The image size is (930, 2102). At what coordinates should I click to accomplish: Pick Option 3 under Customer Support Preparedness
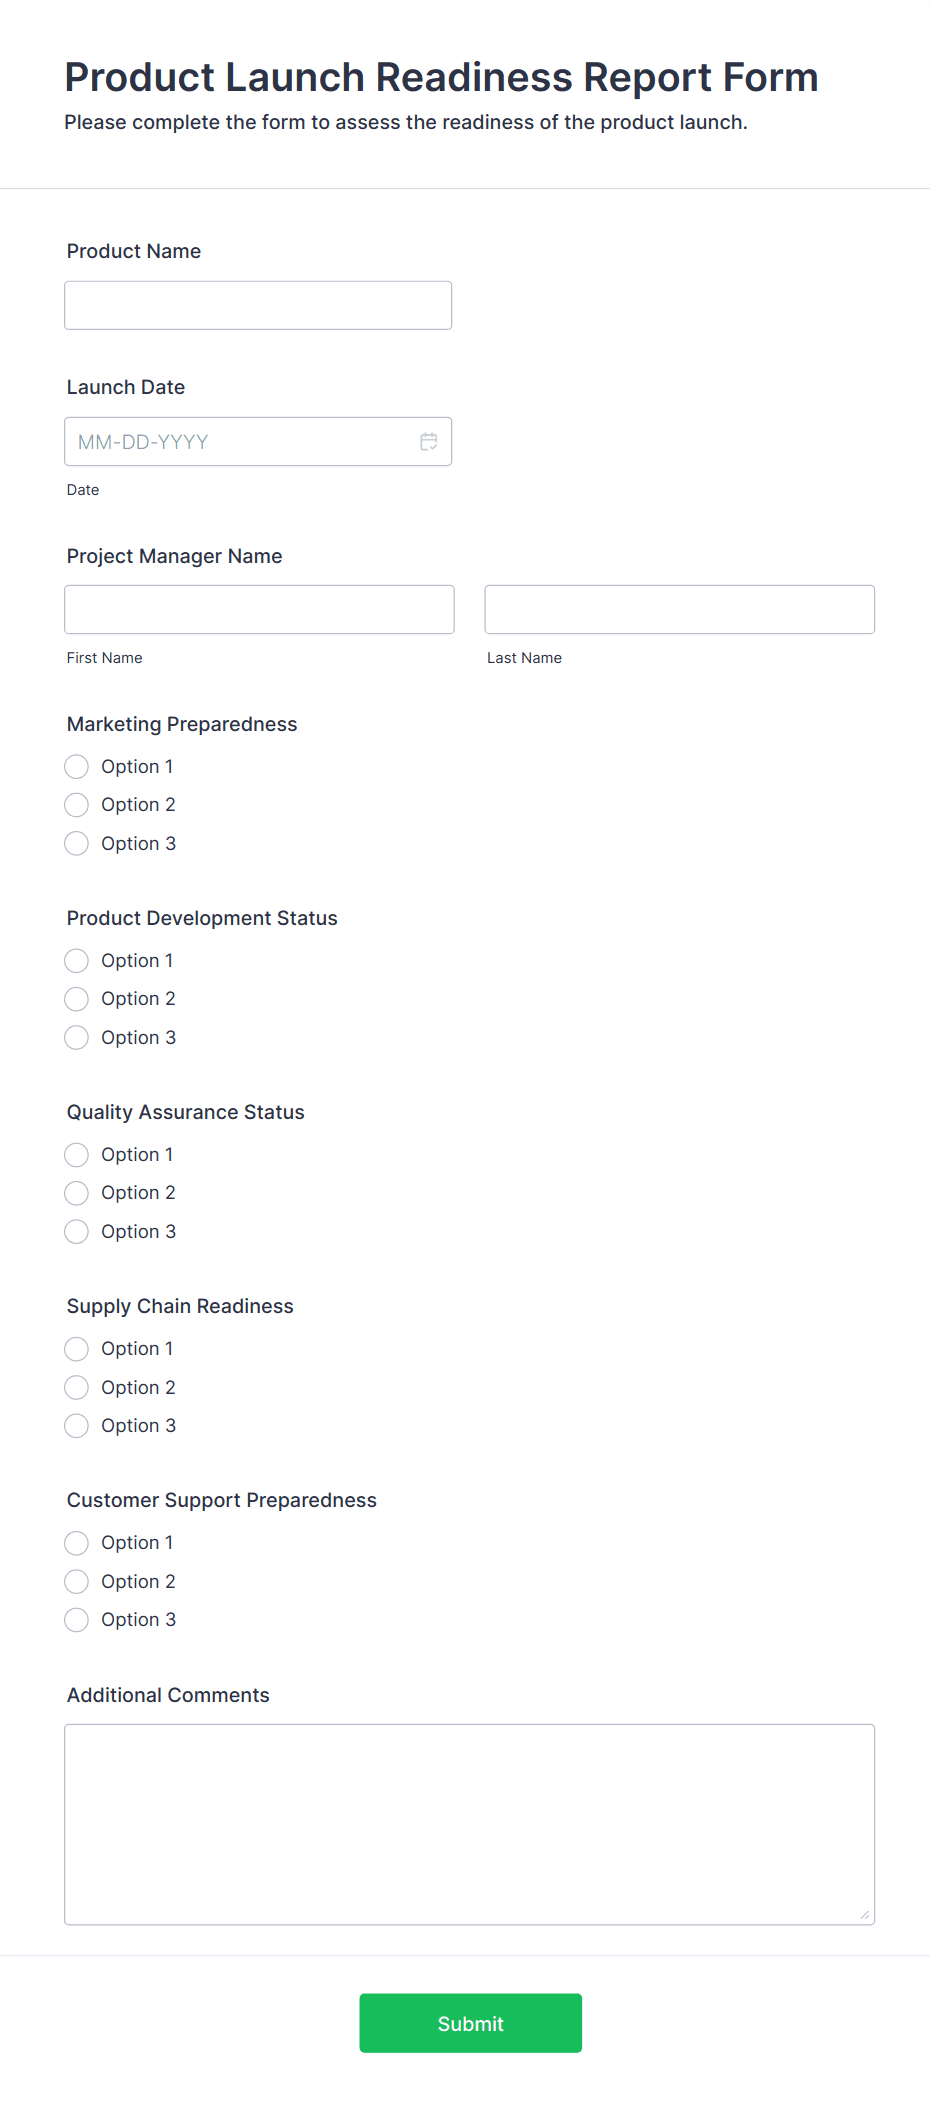(77, 1620)
